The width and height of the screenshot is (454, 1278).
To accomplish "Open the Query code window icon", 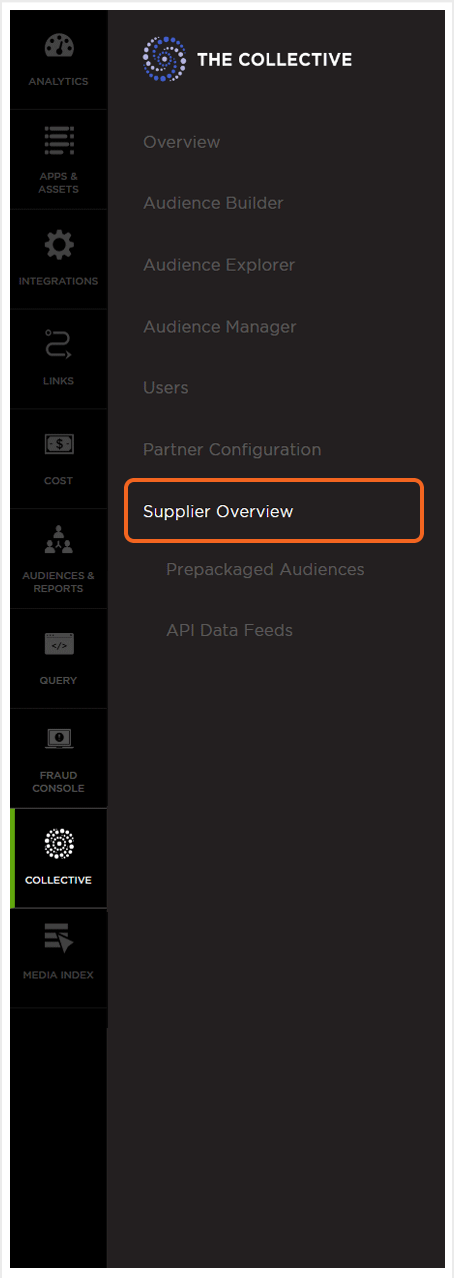I will coord(59,645).
